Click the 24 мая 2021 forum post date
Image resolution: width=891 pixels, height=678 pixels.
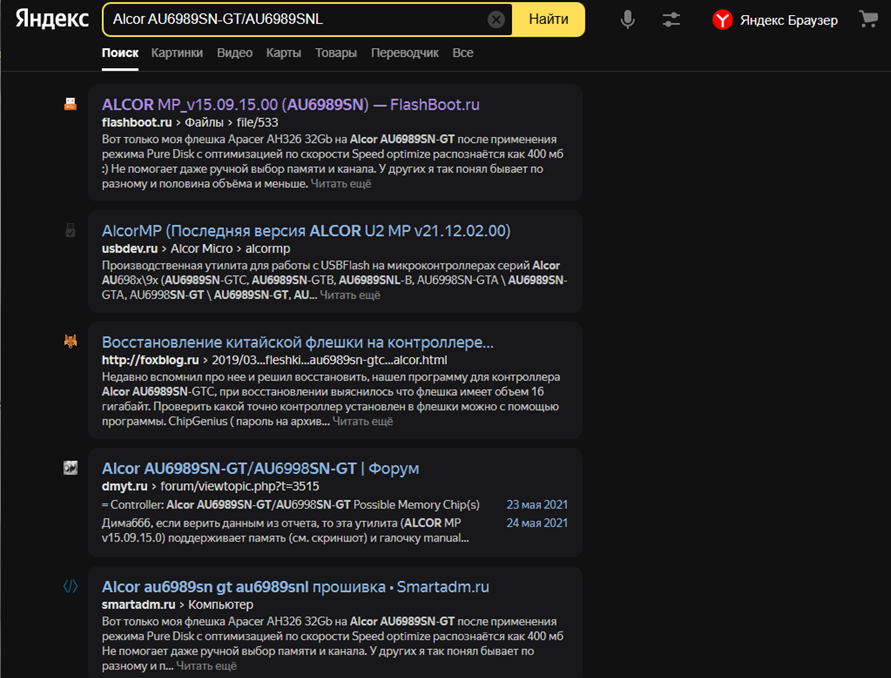[x=537, y=523]
